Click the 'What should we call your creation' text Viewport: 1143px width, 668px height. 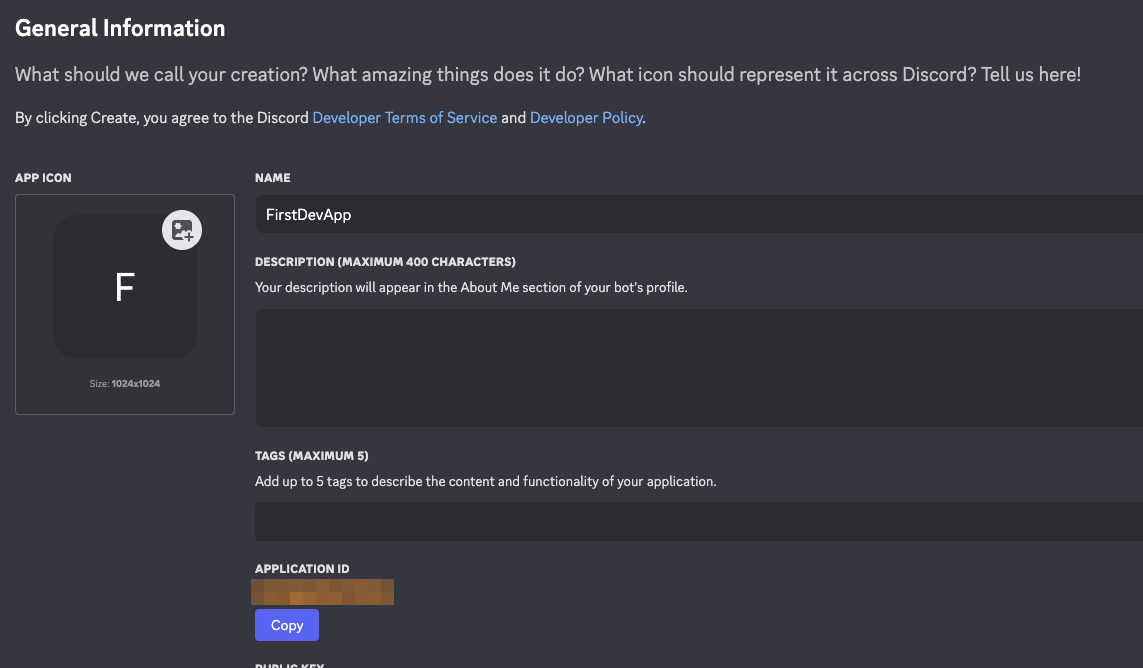click(547, 75)
